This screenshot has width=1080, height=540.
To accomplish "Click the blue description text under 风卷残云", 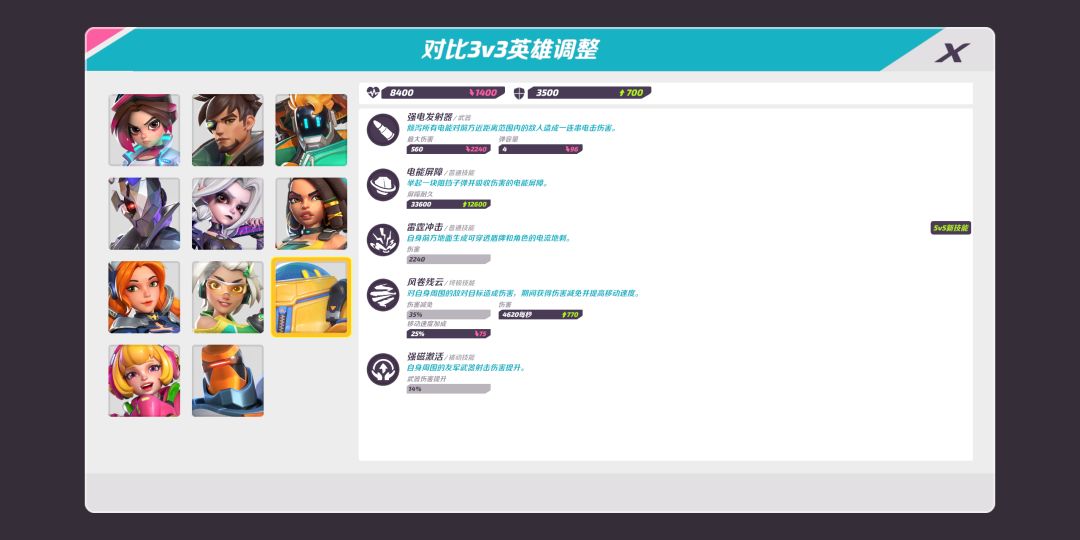I will [524, 293].
